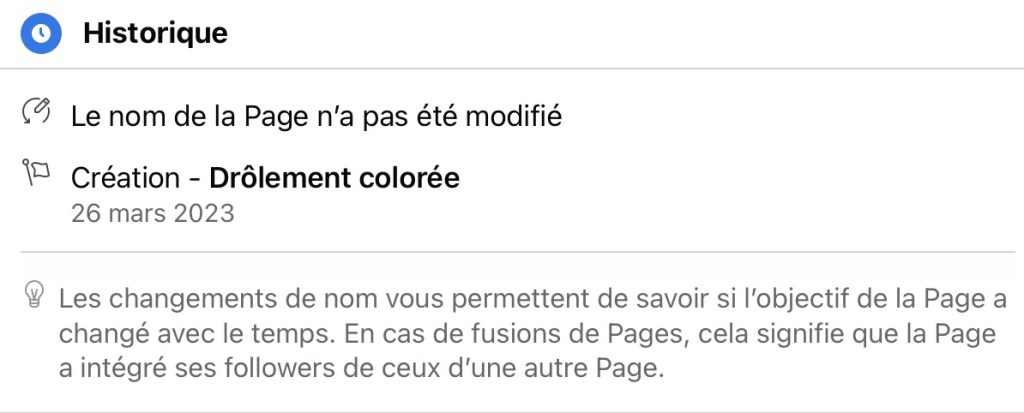Click the lightbulb tip icon

click(x=35, y=295)
